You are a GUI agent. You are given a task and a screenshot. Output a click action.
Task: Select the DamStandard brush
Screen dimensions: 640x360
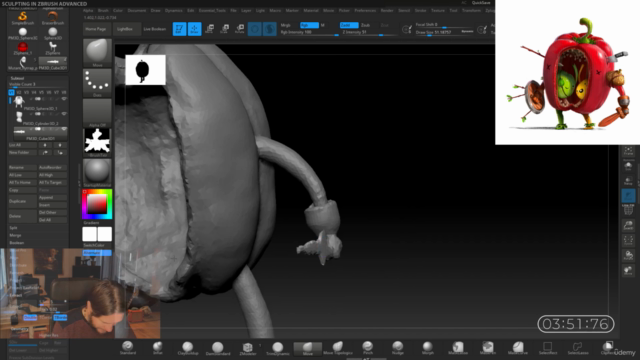click(218, 348)
